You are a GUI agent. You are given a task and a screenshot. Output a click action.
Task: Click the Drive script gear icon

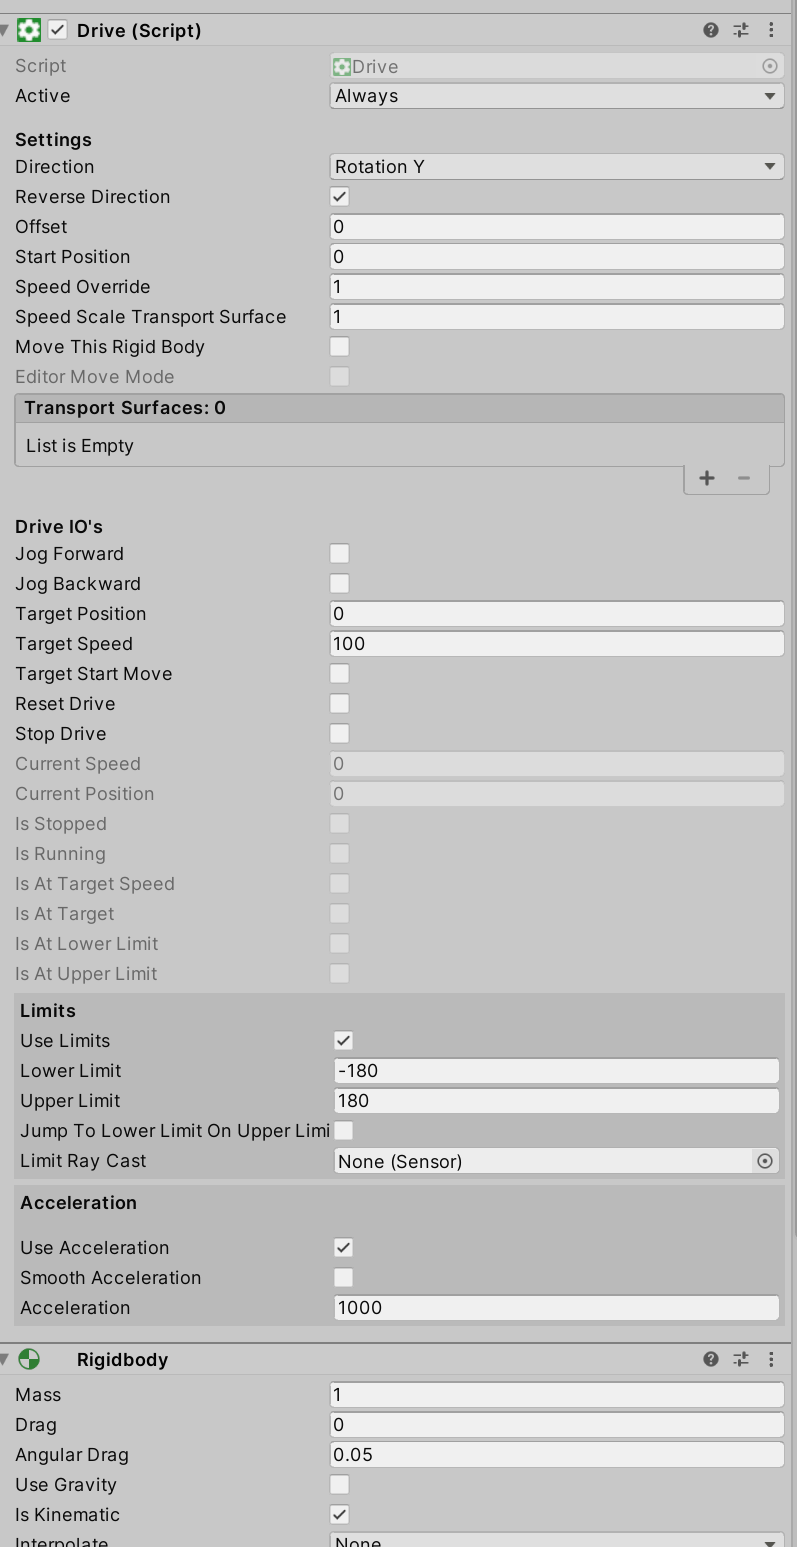[29, 30]
